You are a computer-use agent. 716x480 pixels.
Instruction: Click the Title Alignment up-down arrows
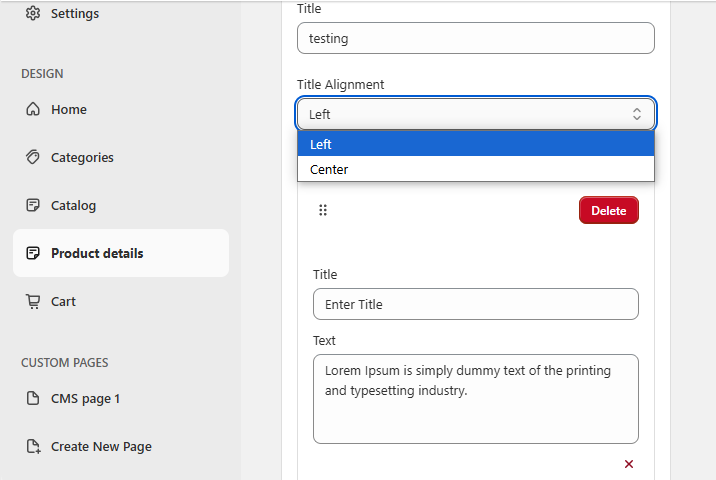click(x=637, y=114)
